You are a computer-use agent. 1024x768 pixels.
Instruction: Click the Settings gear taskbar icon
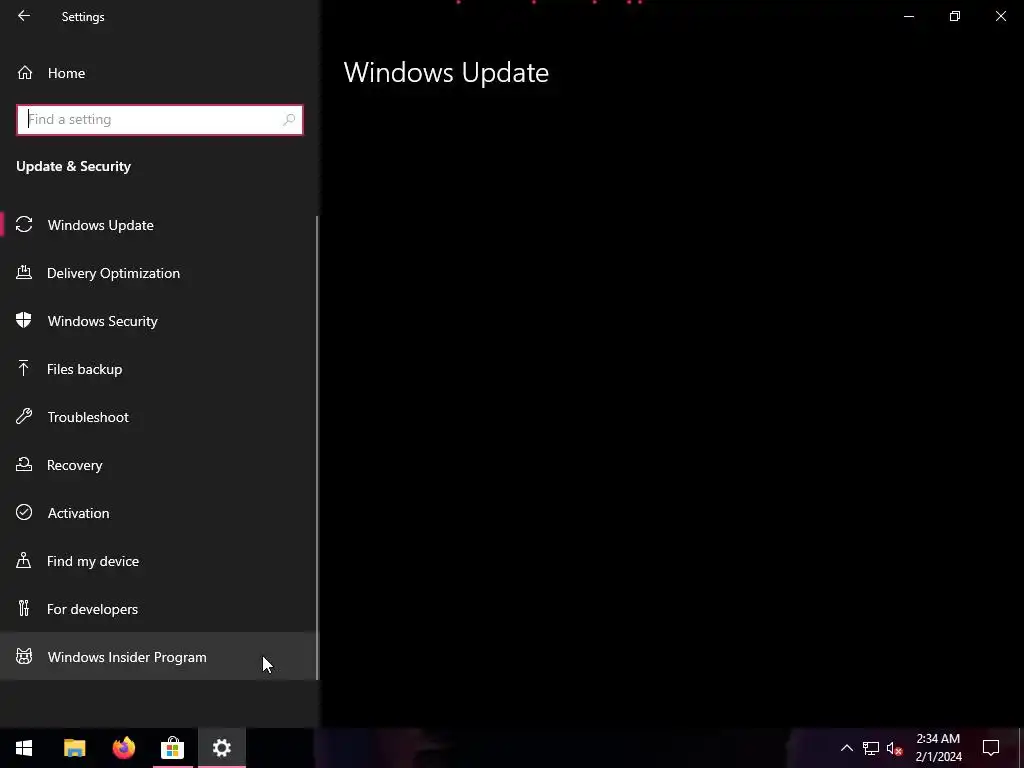point(221,748)
